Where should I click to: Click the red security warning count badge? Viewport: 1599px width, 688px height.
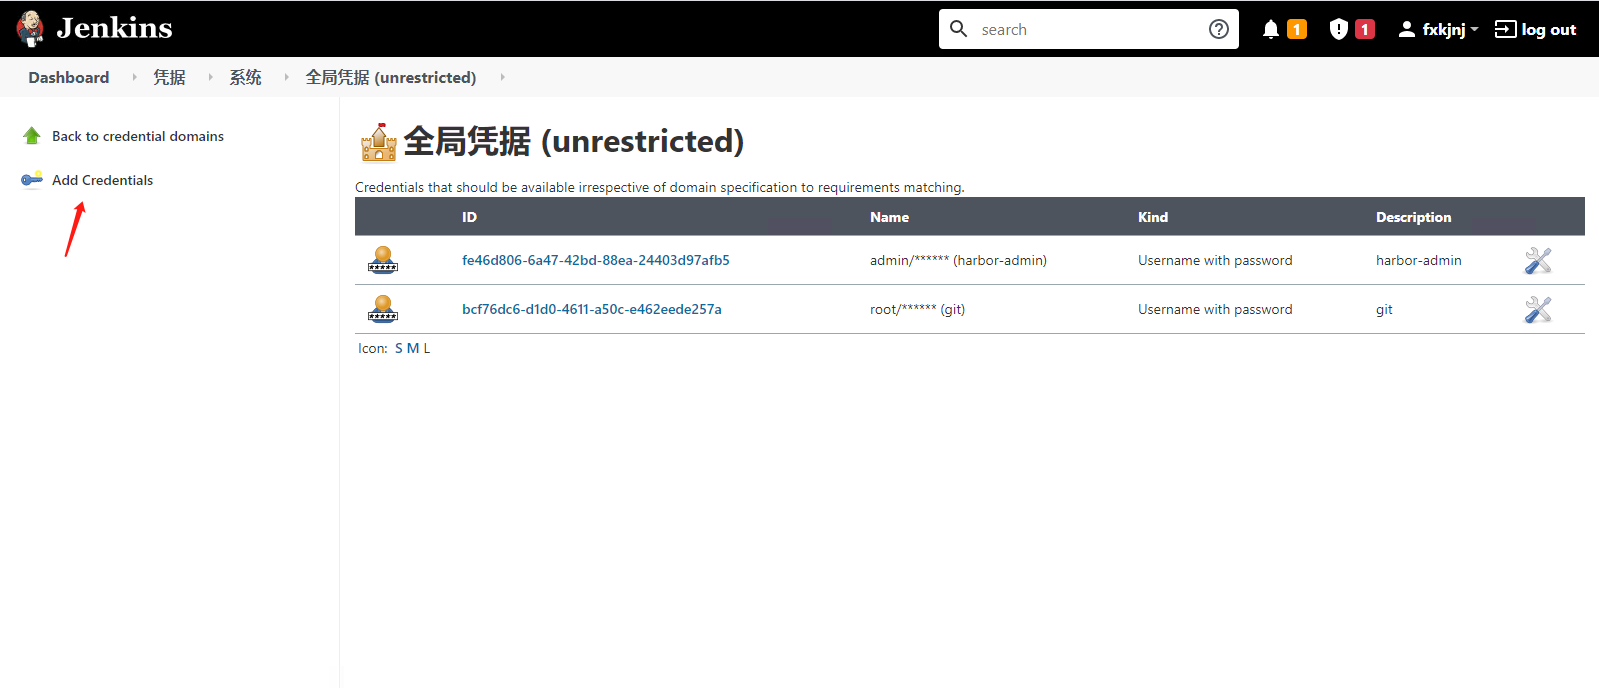pyautogui.click(x=1365, y=29)
